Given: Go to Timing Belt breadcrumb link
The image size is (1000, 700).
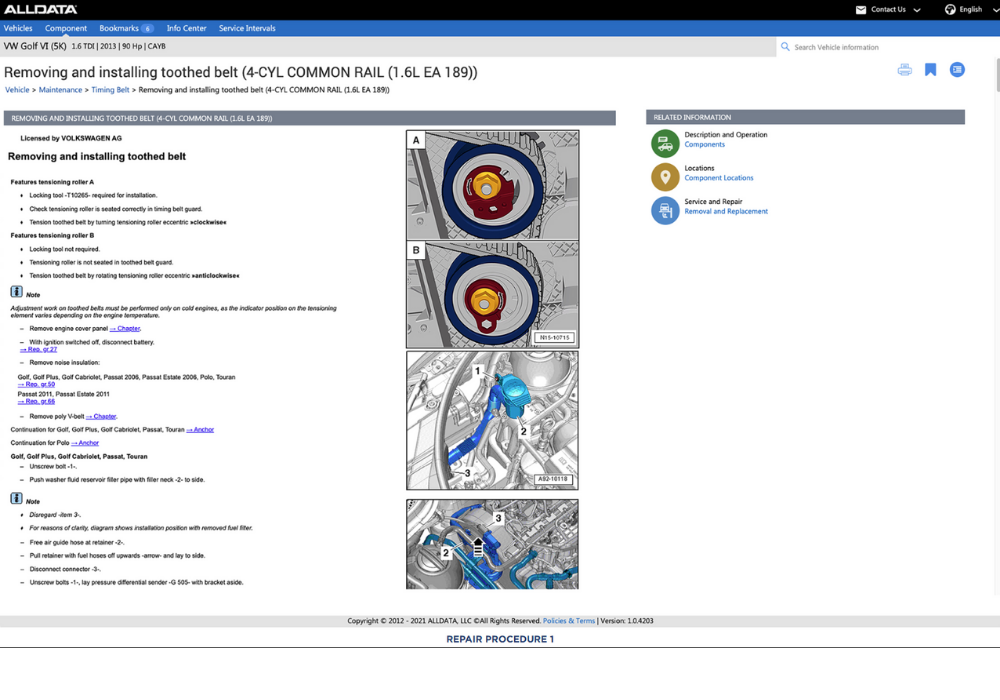Looking at the screenshot, I should point(110,90).
